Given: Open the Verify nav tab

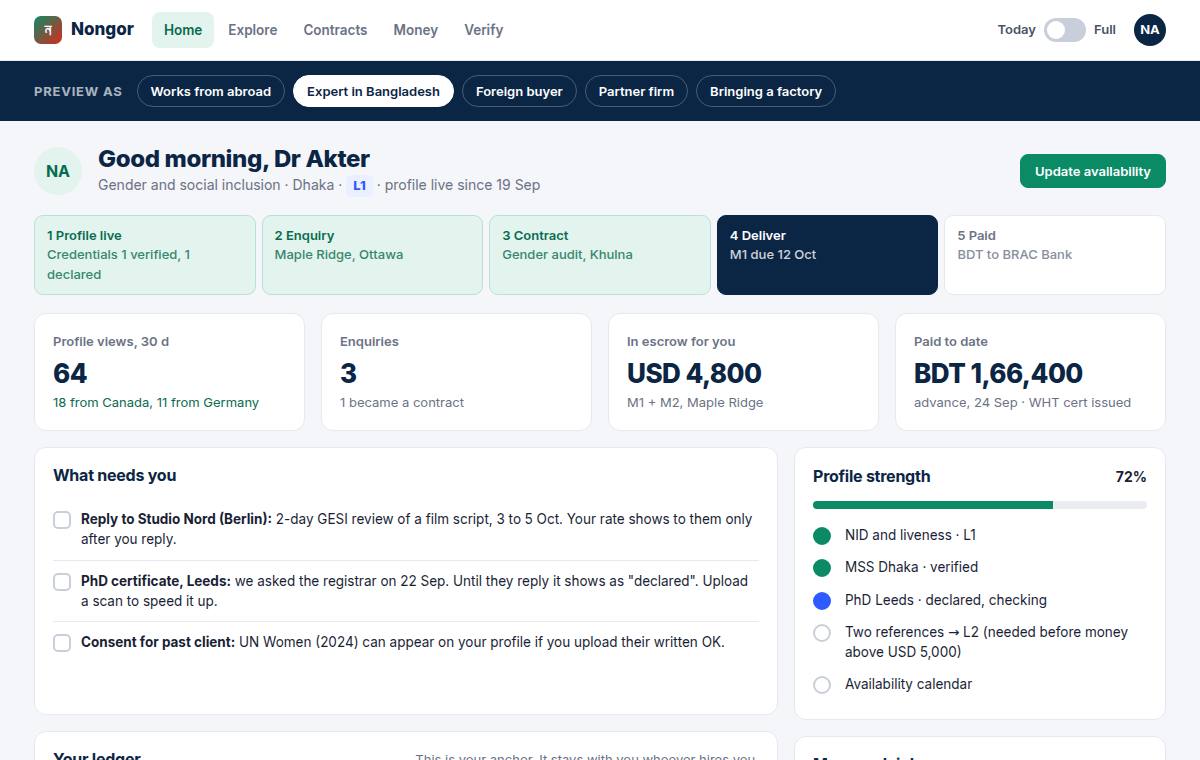Looking at the screenshot, I should click(483, 30).
